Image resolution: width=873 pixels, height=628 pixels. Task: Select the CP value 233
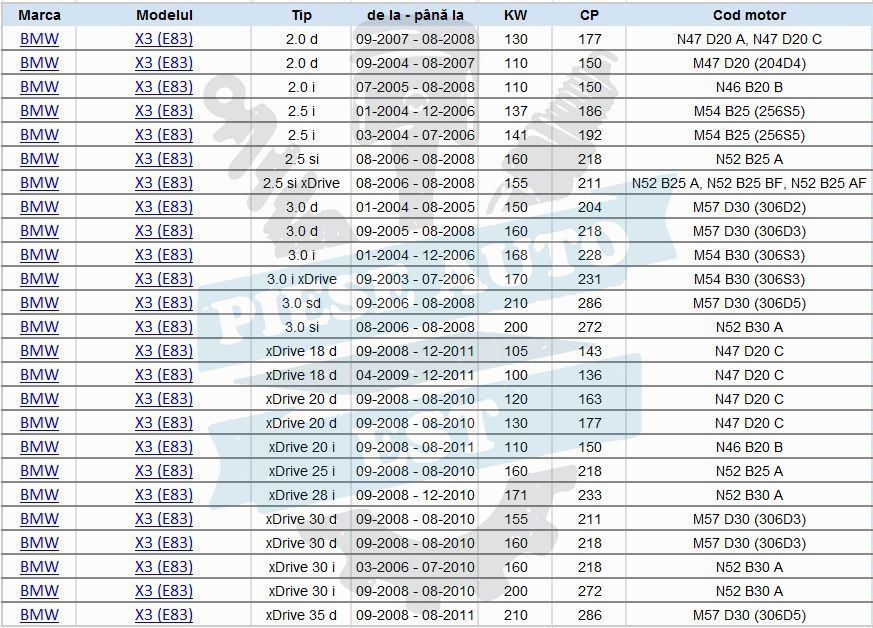[x=589, y=495]
